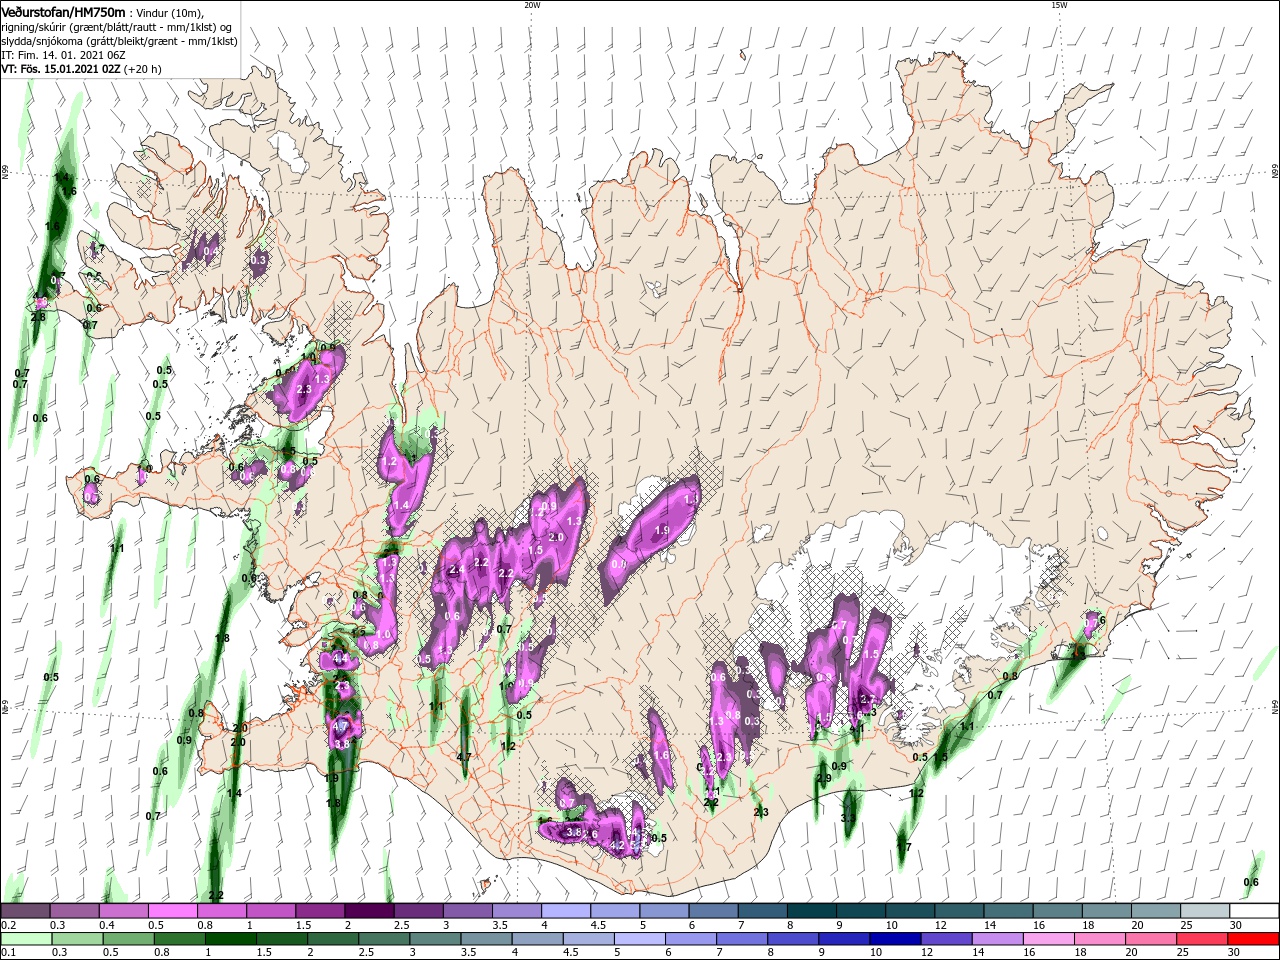1280x960 pixels.
Task: Click the light gray 25–30 top-row swatch
Action: pyautogui.click(x=1203, y=911)
